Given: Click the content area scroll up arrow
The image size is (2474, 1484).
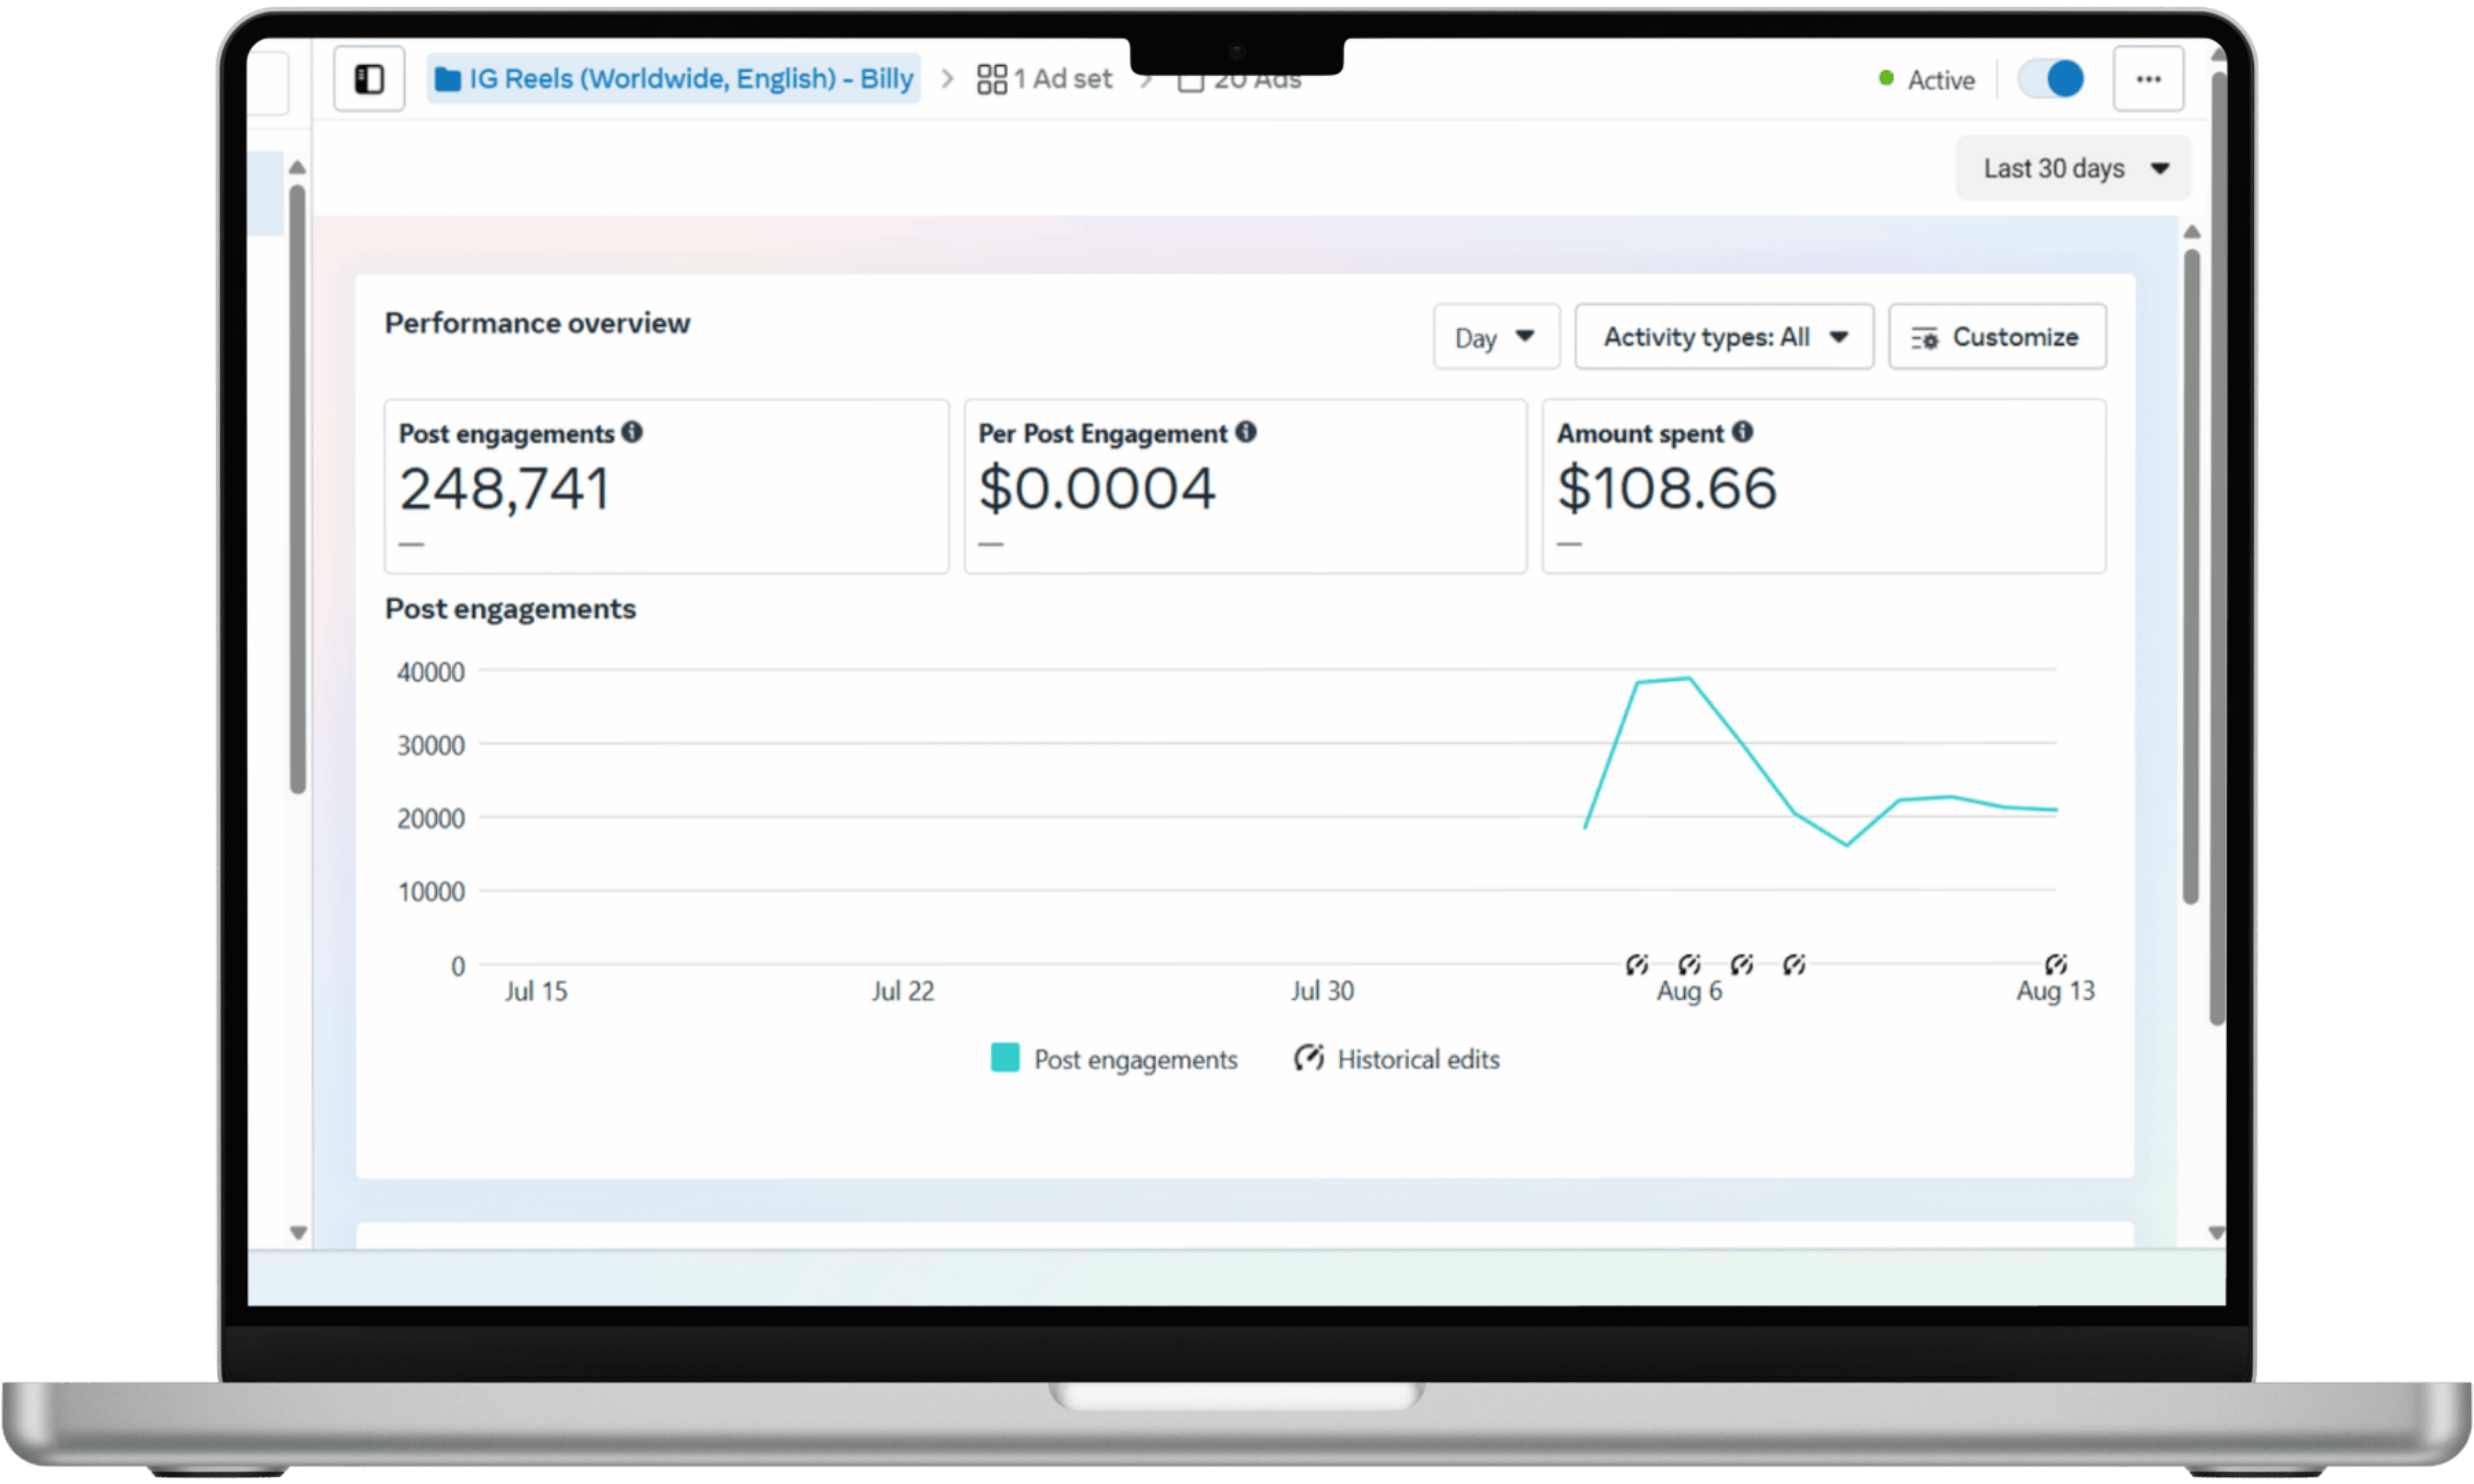Looking at the screenshot, I should [x=2192, y=232].
